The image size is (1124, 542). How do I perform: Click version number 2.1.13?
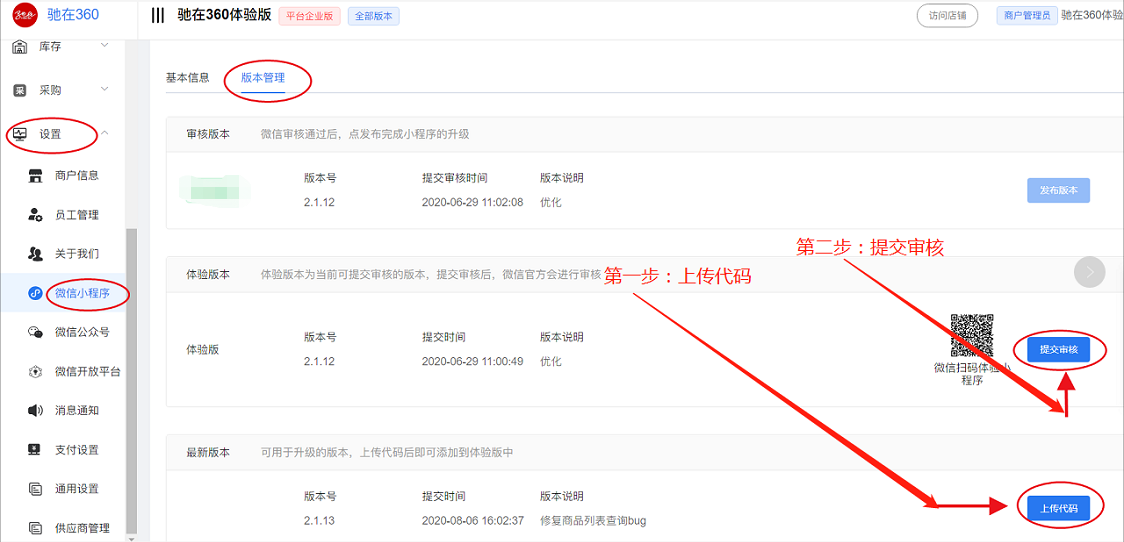click(x=320, y=520)
